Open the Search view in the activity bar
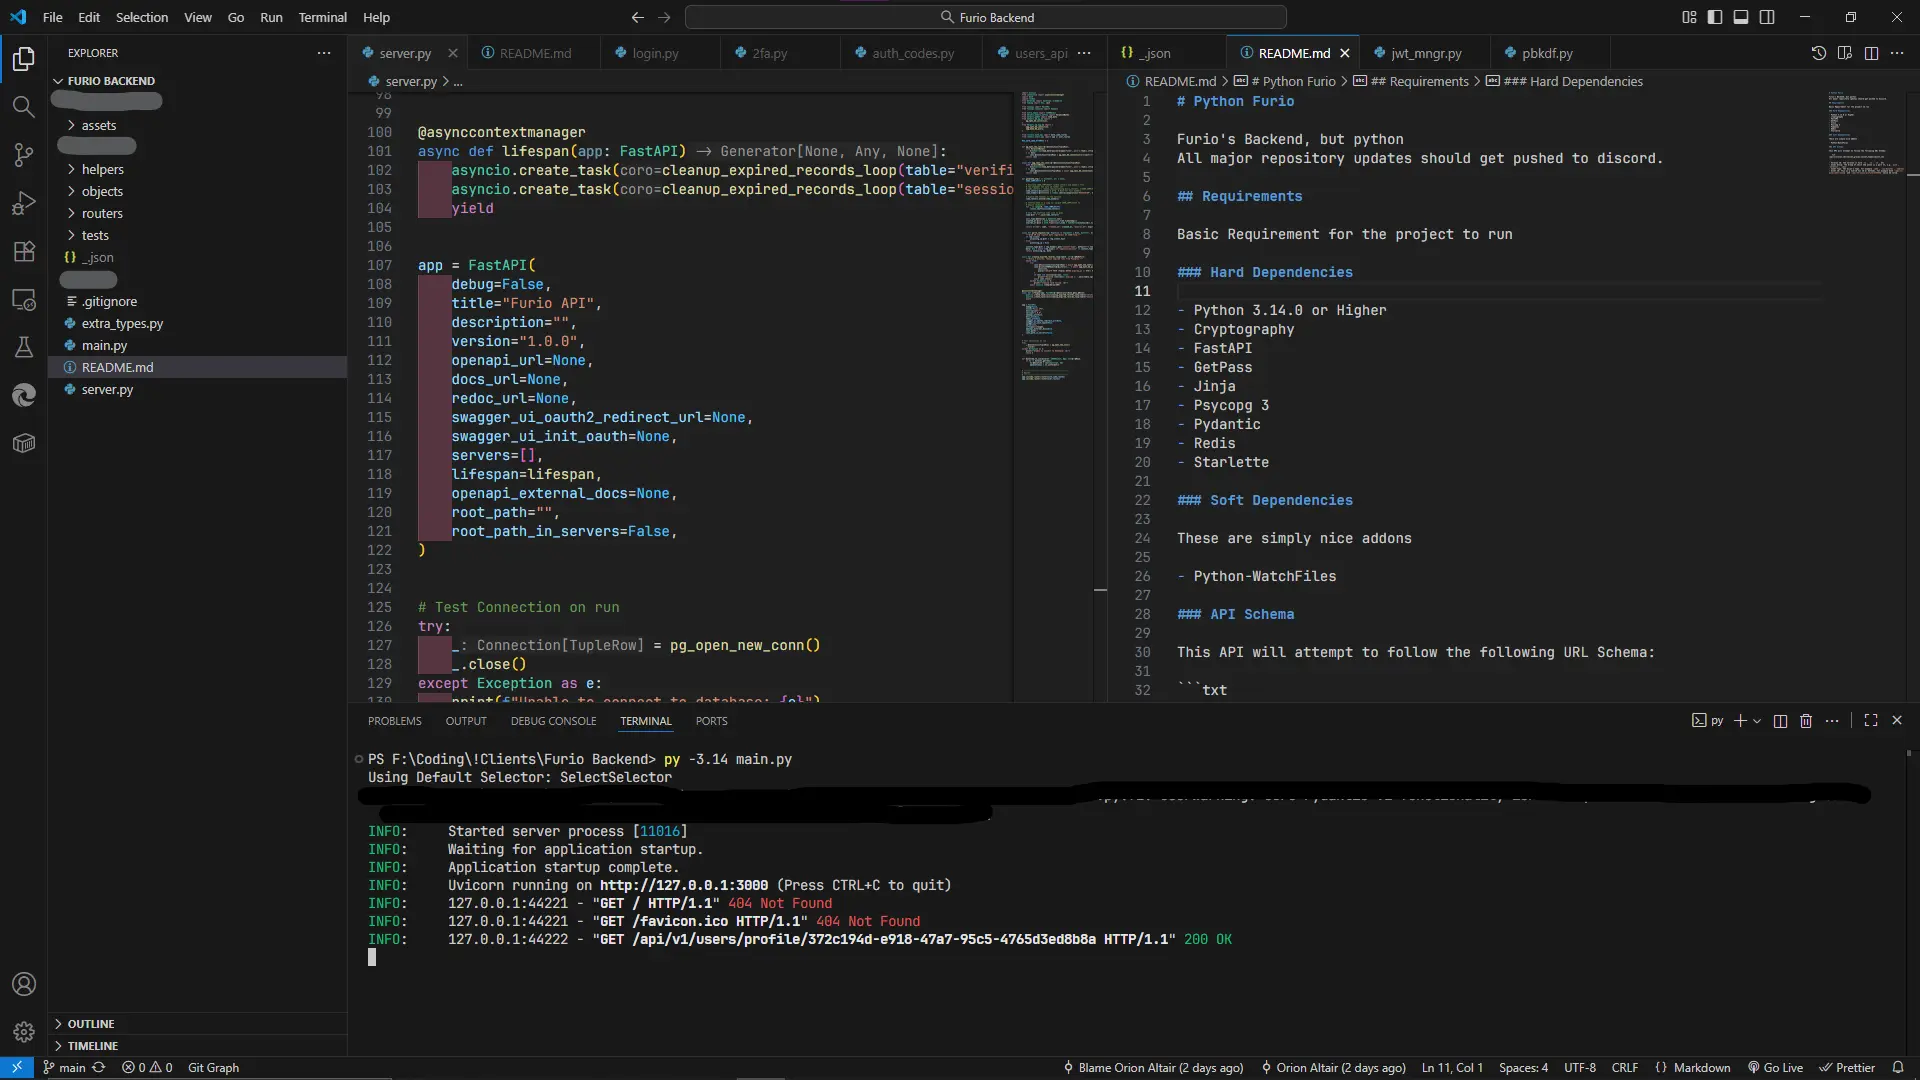The width and height of the screenshot is (1920, 1080). [24, 107]
